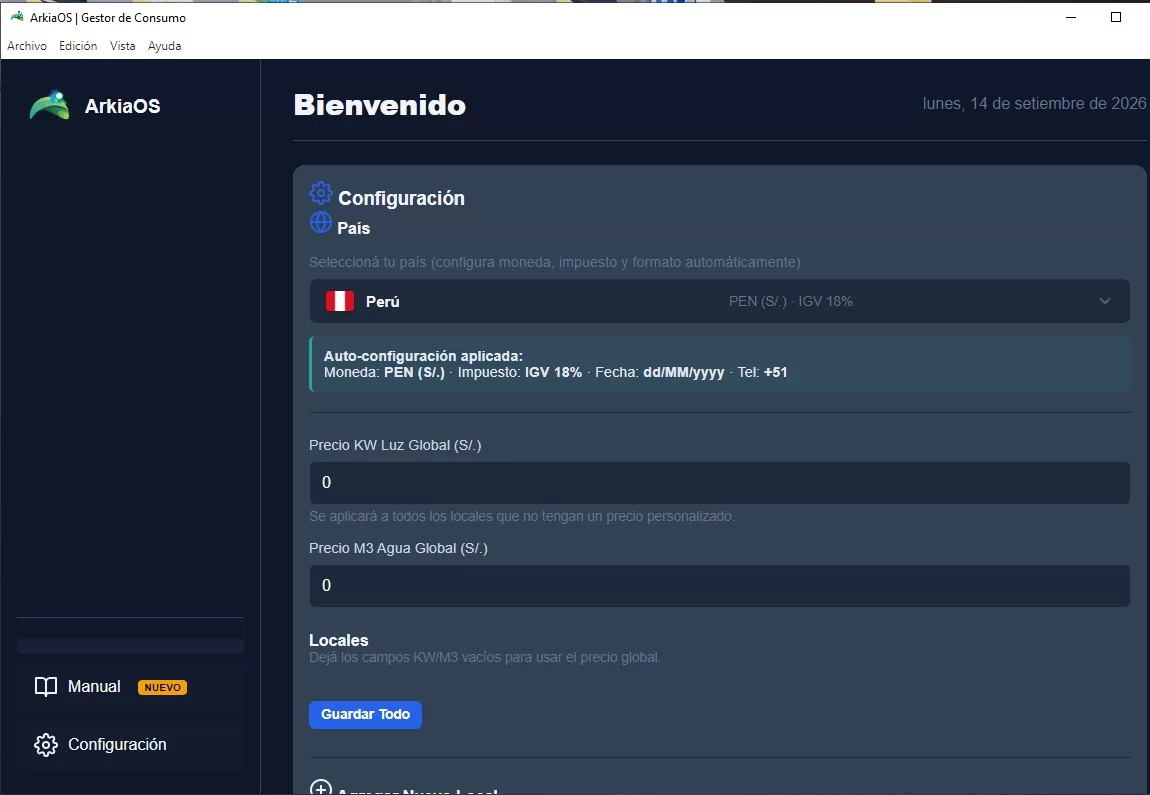Screen dimensions: 1150x795
Task: Click the NUEVO badge beside Manual
Action: (162, 687)
